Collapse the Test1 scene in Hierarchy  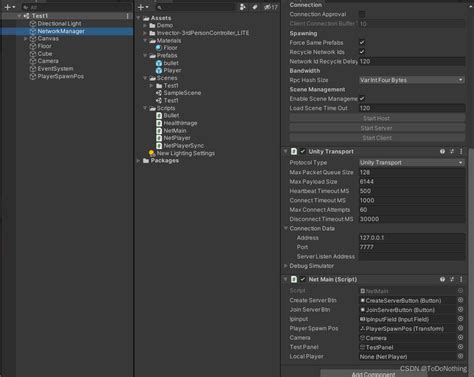click(19, 16)
